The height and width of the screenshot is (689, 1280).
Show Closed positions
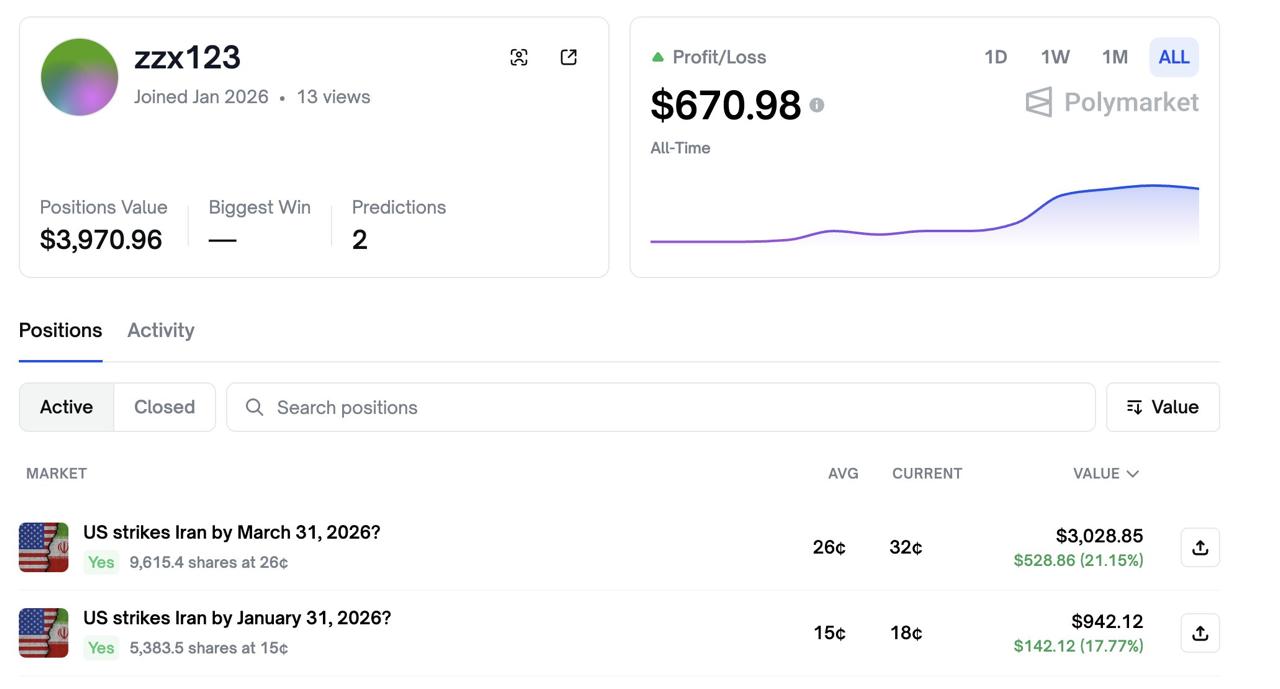[x=164, y=407]
